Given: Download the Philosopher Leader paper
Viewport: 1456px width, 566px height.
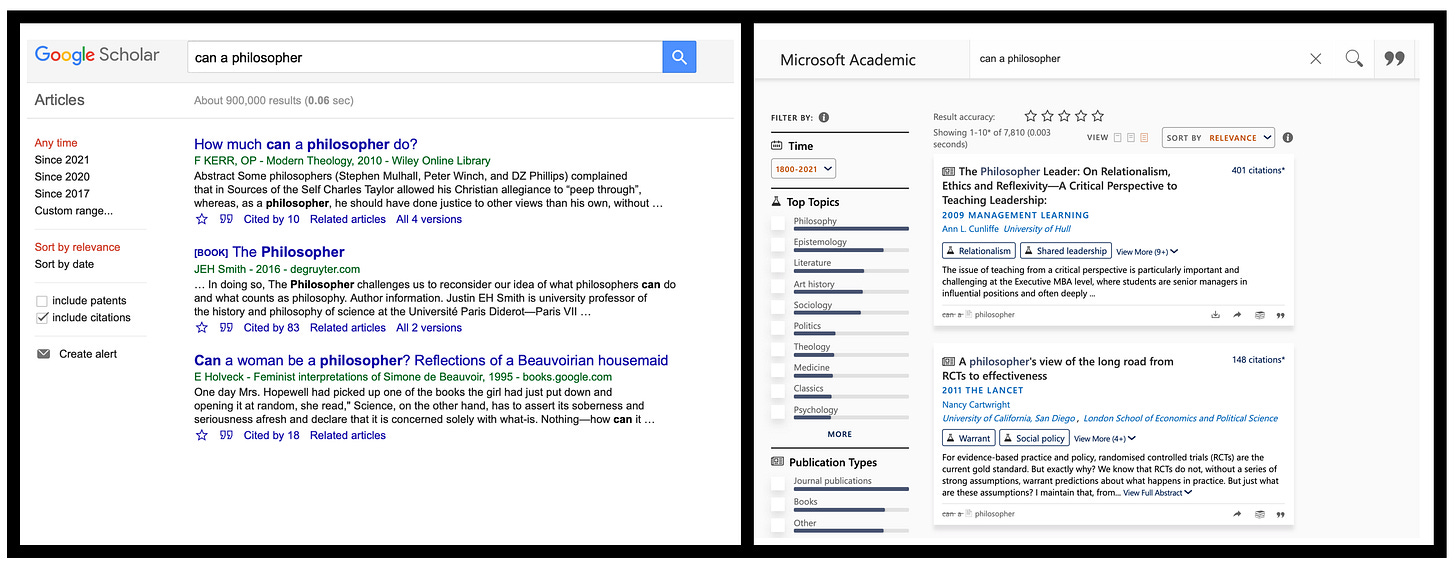Looking at the screenshot, I should point(1215,315).
